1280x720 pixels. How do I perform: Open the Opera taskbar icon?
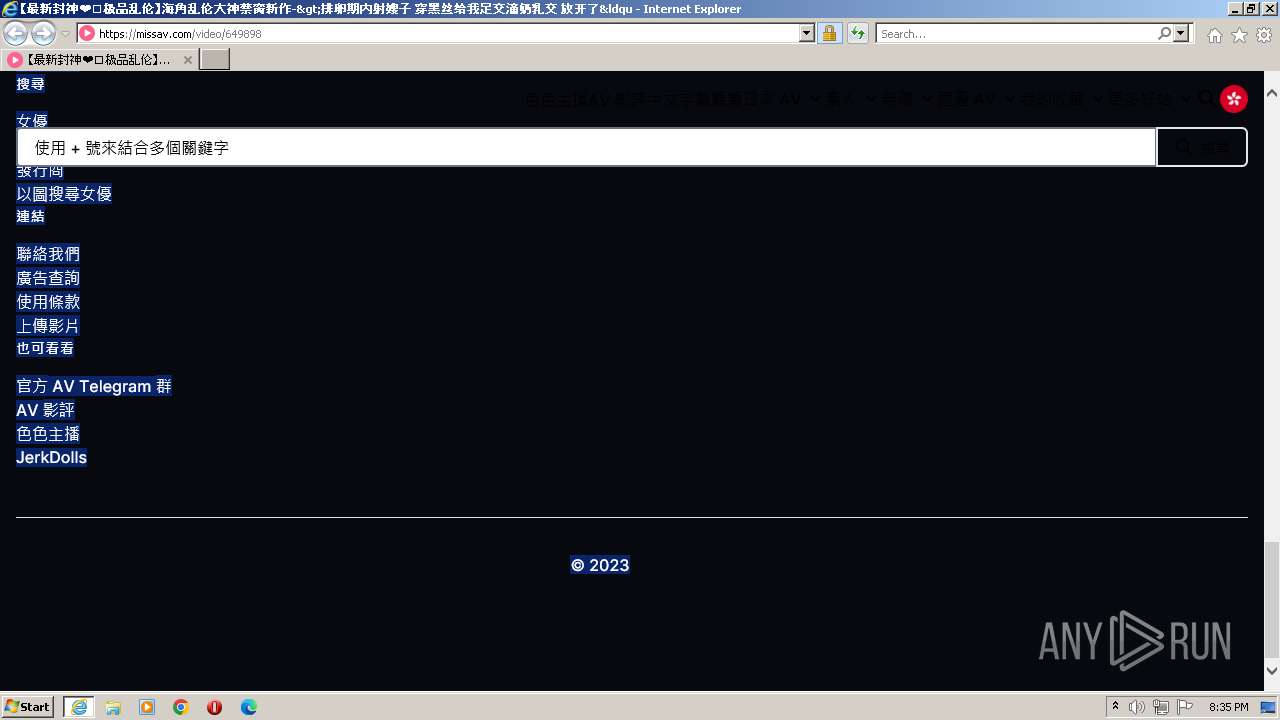pyautogui.click(x=214, y=707)
